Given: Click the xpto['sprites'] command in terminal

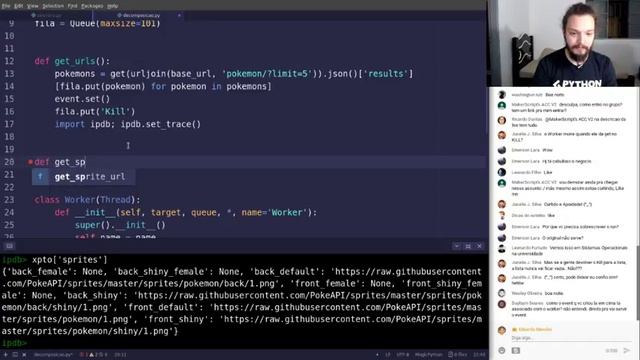Looking at the screenshot, I should [70, 260].
